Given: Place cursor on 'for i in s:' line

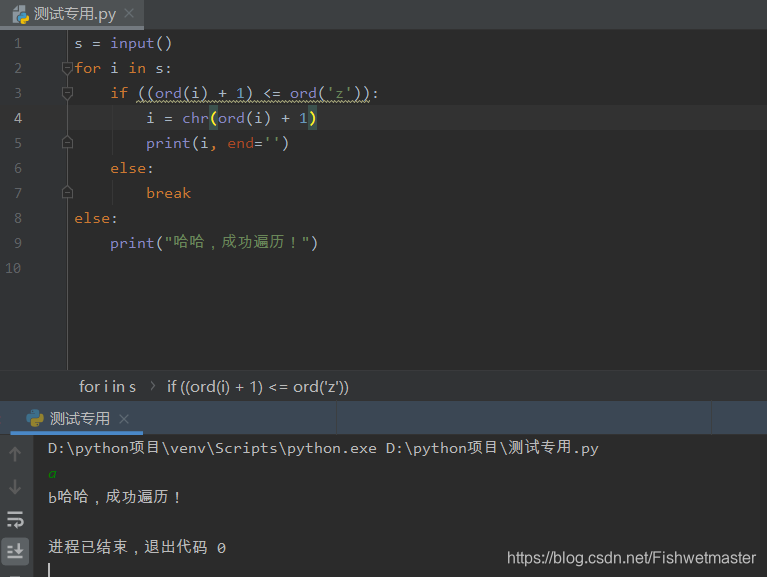Looking at the screenshot, I should point(123,68).
